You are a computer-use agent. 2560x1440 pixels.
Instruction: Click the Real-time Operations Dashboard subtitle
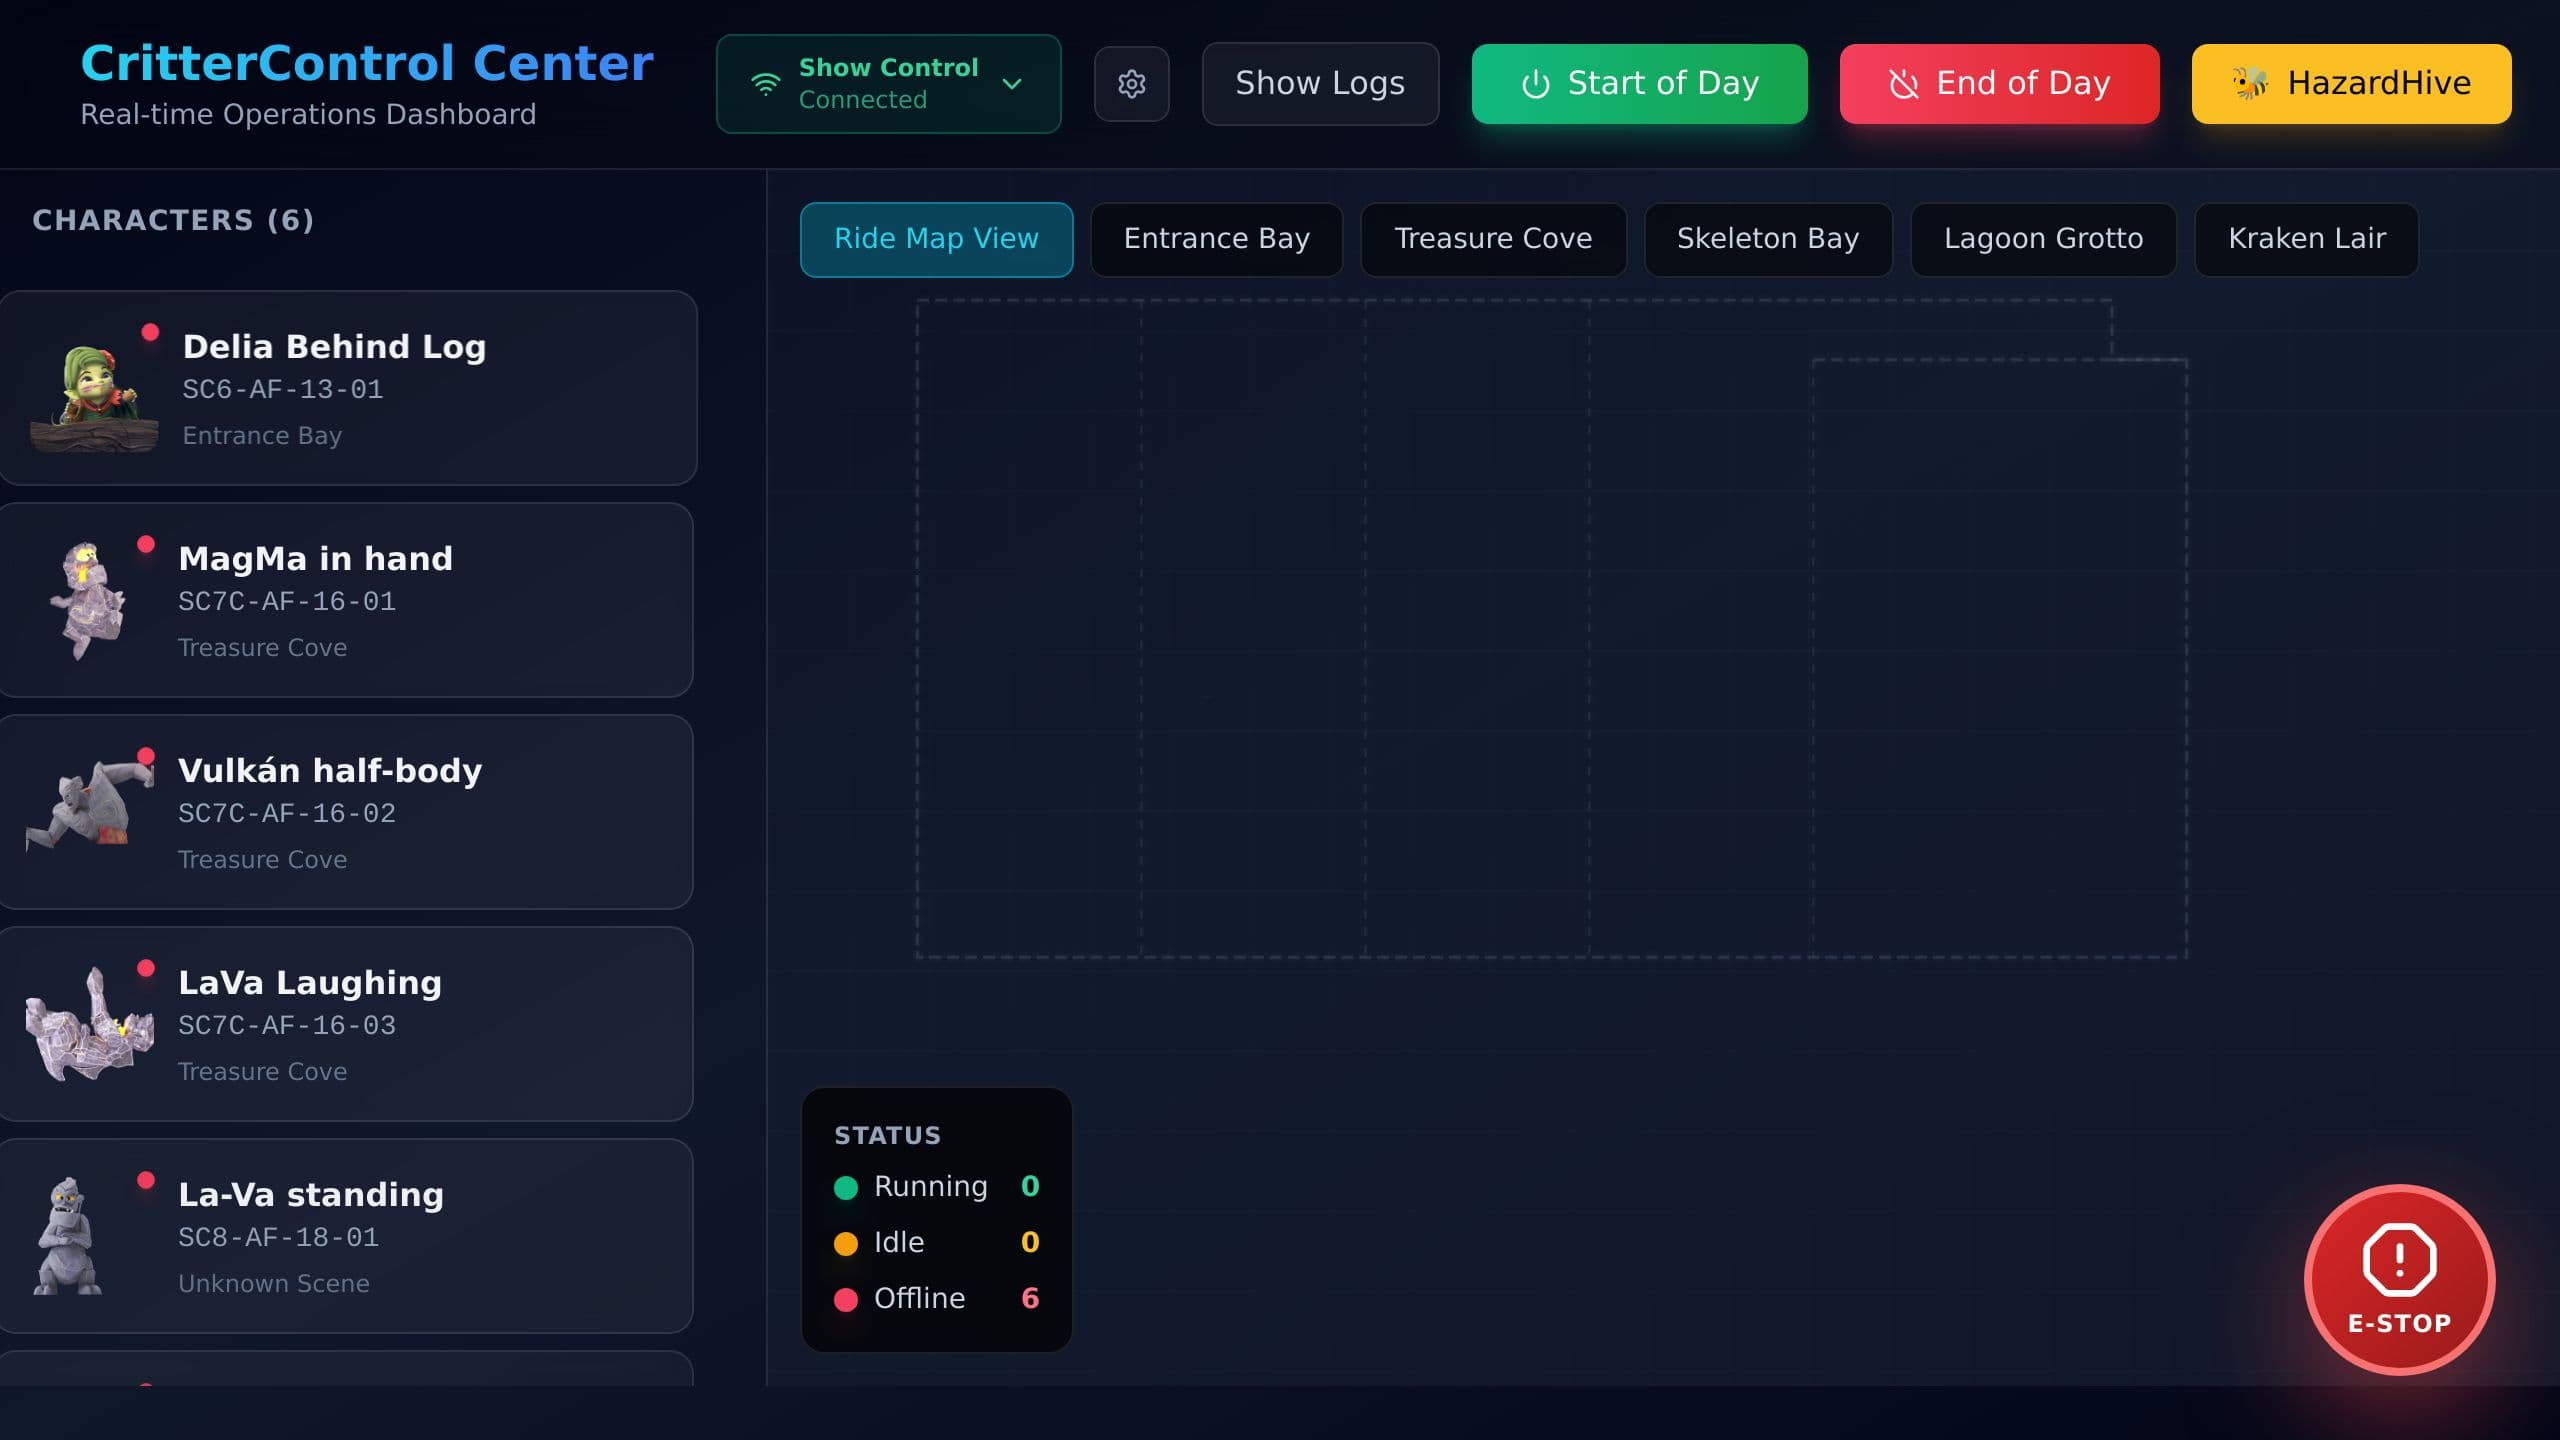coord(308,115)
